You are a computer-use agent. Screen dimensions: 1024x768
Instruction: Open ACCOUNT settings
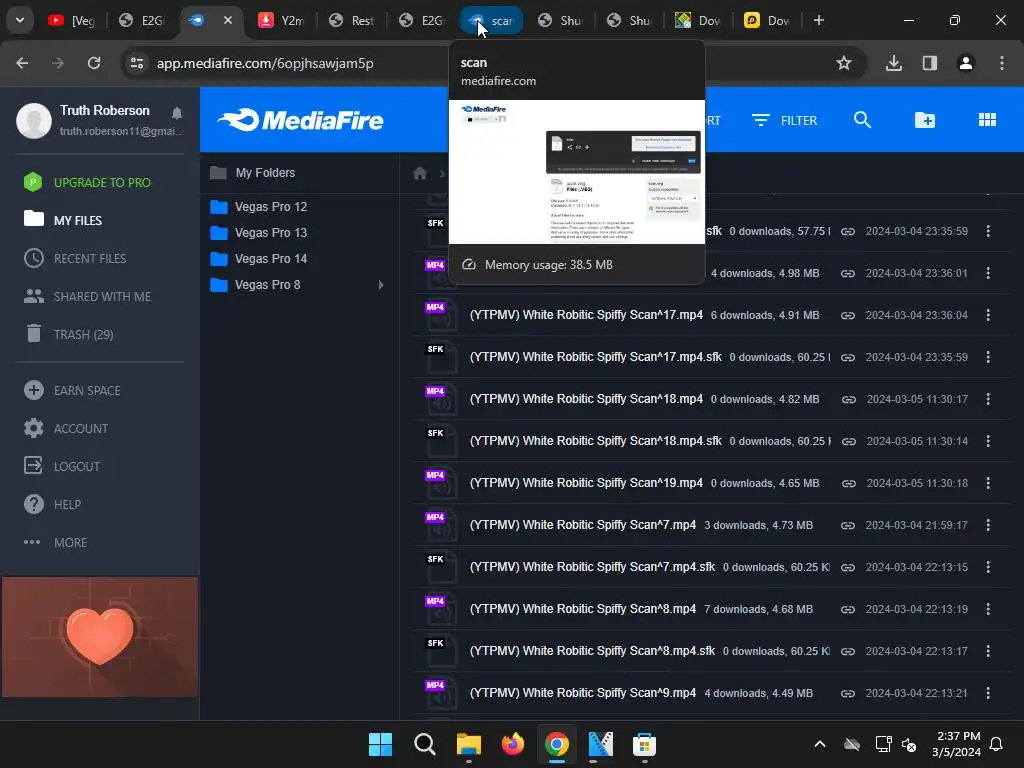tap(66, 428)
